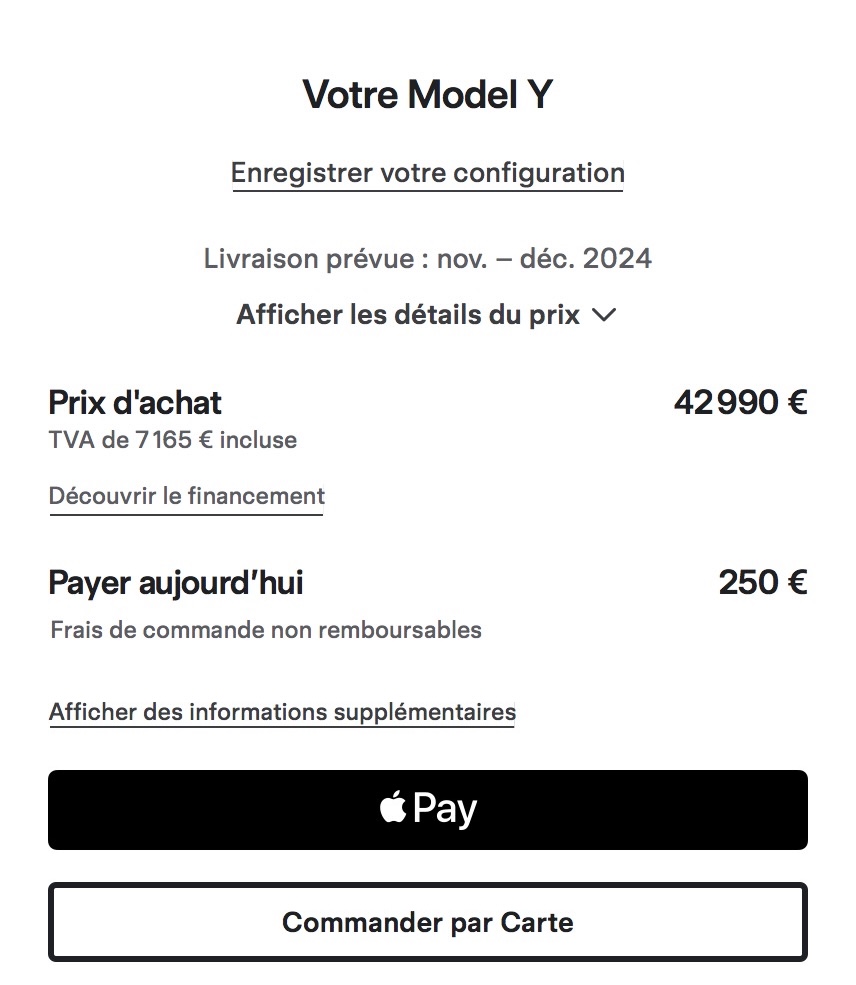Click the word "Carte" in the outlined button
The image size is (856, 985).
coord(537,922)
